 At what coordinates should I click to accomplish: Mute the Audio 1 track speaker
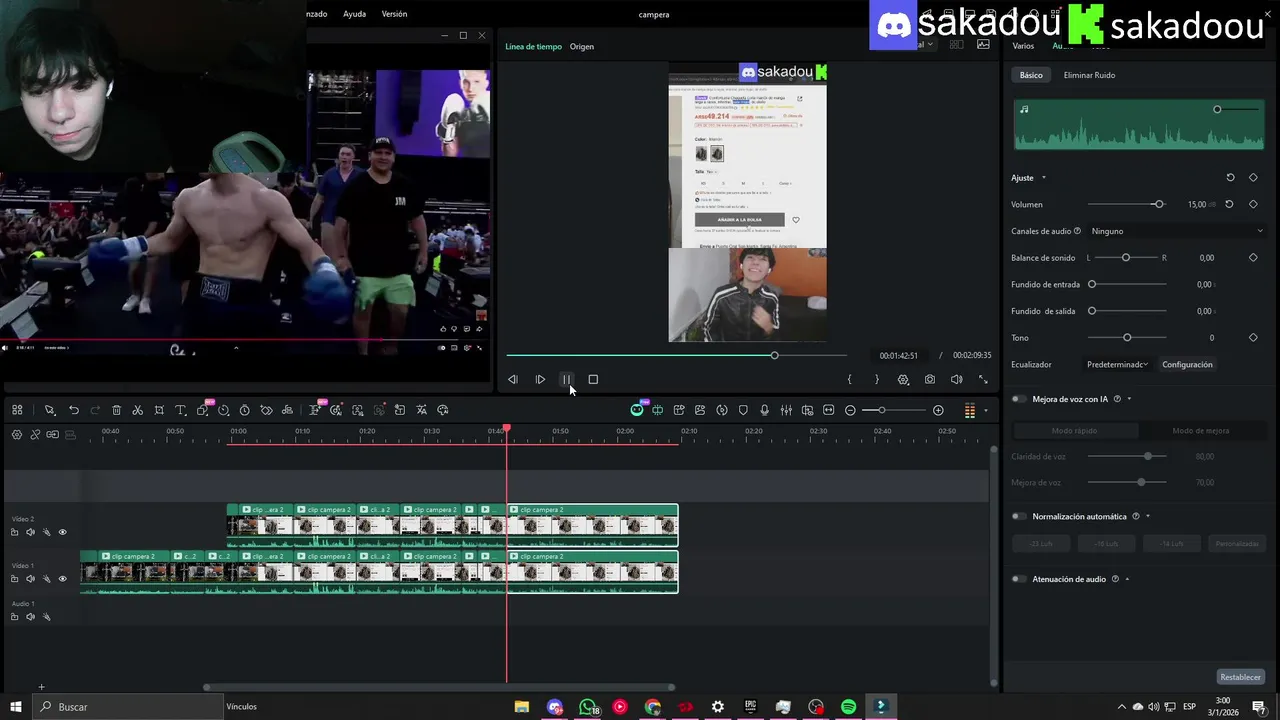click(x=30, y=617)
